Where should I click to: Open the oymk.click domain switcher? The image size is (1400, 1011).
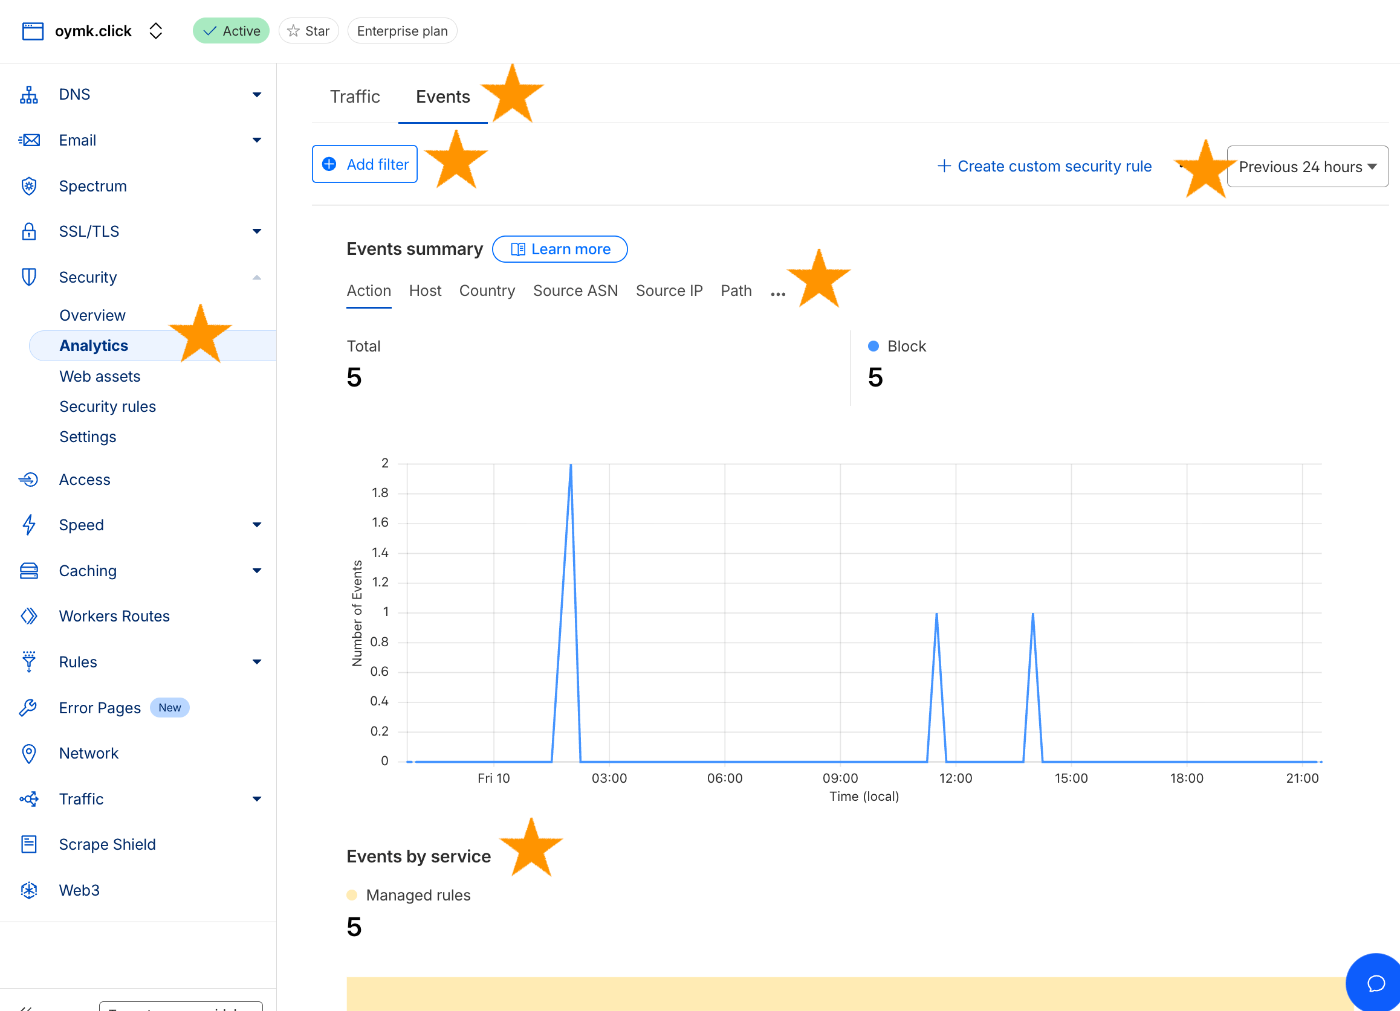[156, 31]
